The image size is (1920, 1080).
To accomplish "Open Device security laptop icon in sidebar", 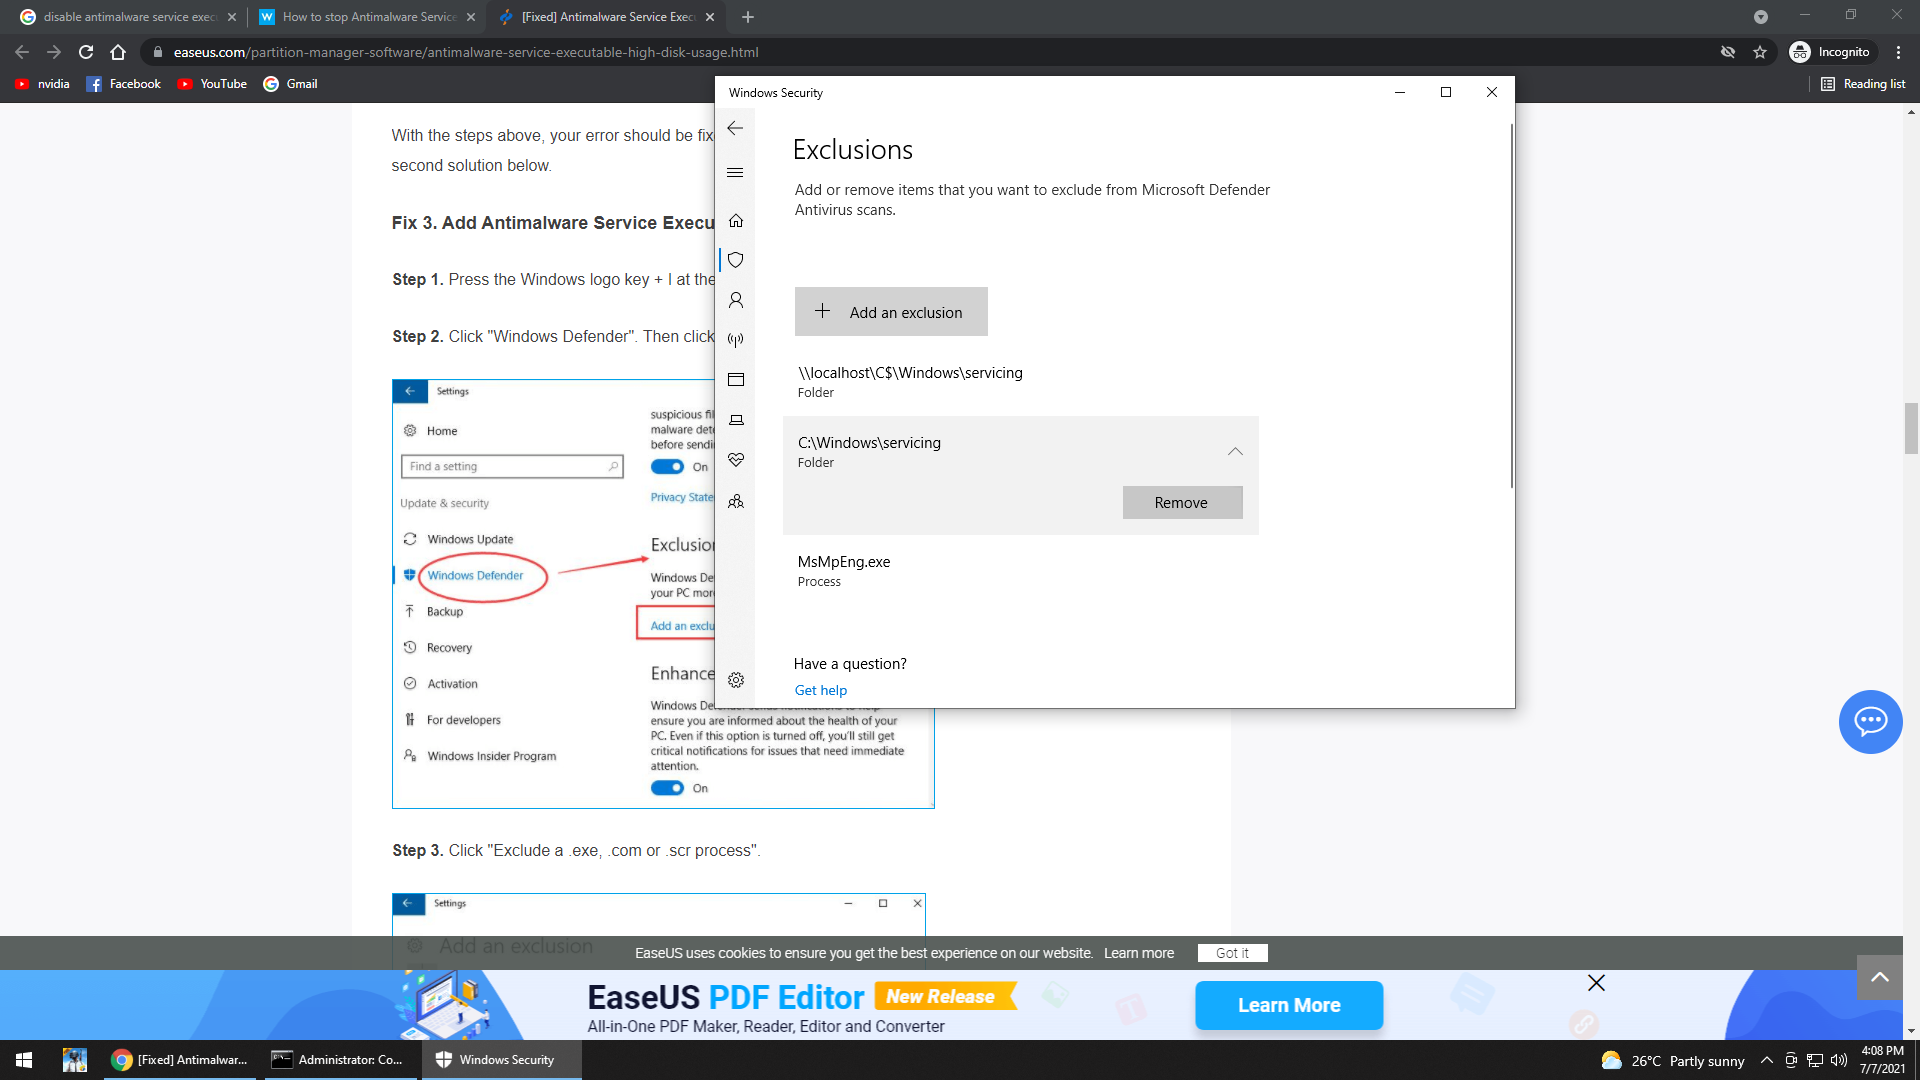I will tap(736, 420).
